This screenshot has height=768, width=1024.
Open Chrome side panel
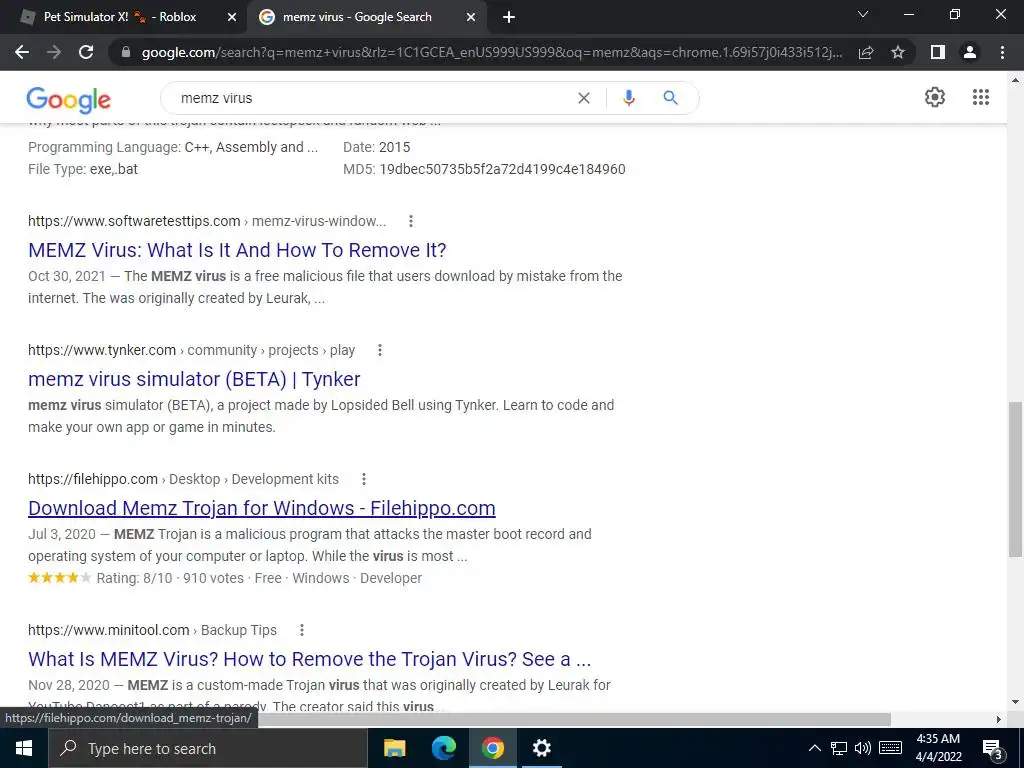click(938, 52)
